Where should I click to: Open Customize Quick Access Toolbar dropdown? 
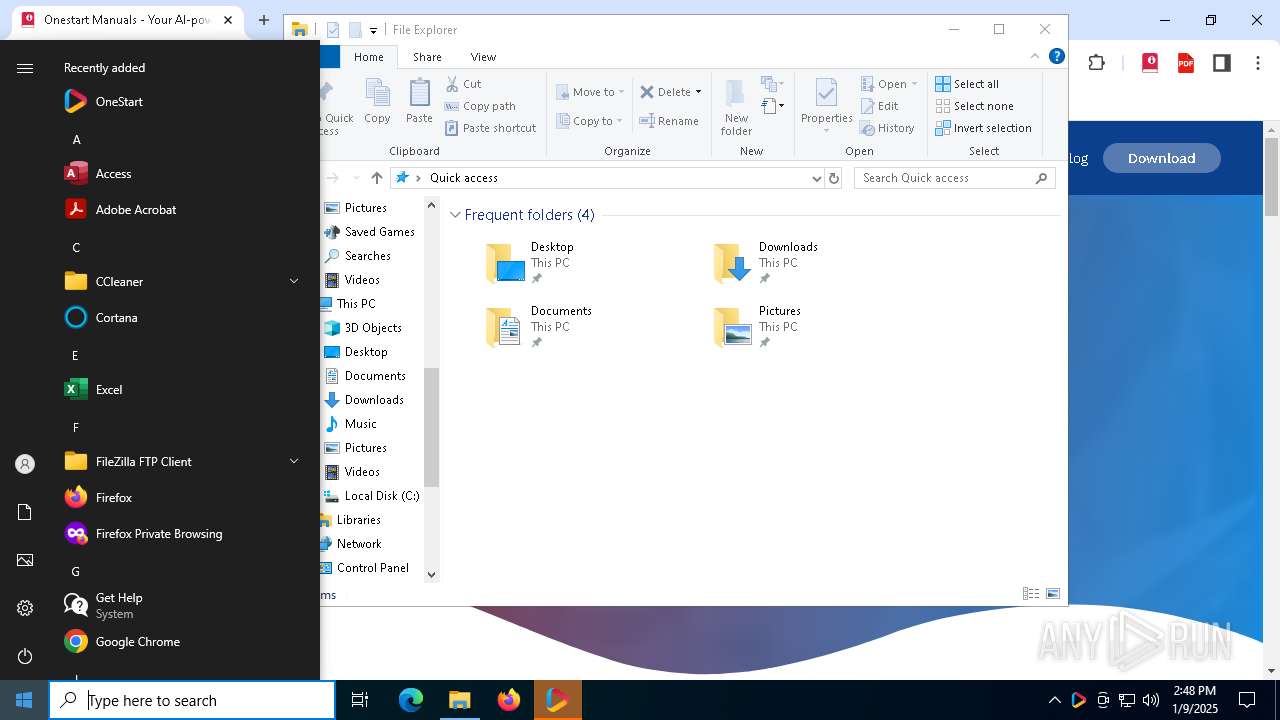click(373, 30)
